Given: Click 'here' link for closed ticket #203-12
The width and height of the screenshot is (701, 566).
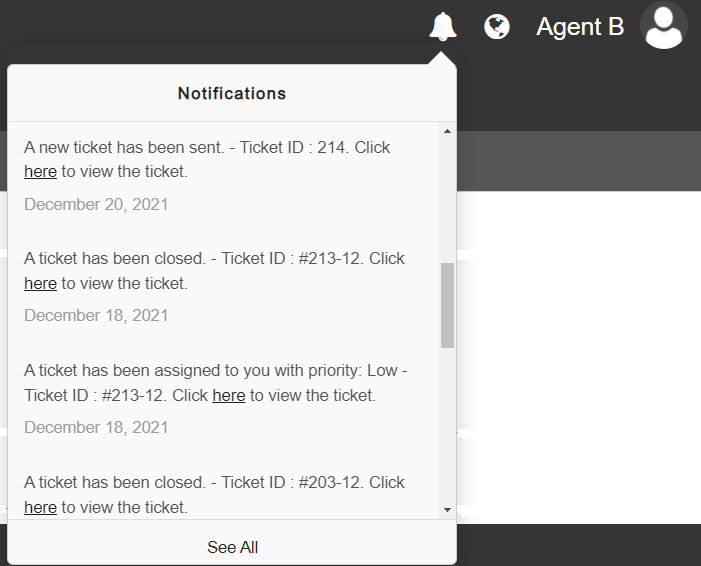Looking at the screenshot, I should pyautogui.click(x=40, y=508).
